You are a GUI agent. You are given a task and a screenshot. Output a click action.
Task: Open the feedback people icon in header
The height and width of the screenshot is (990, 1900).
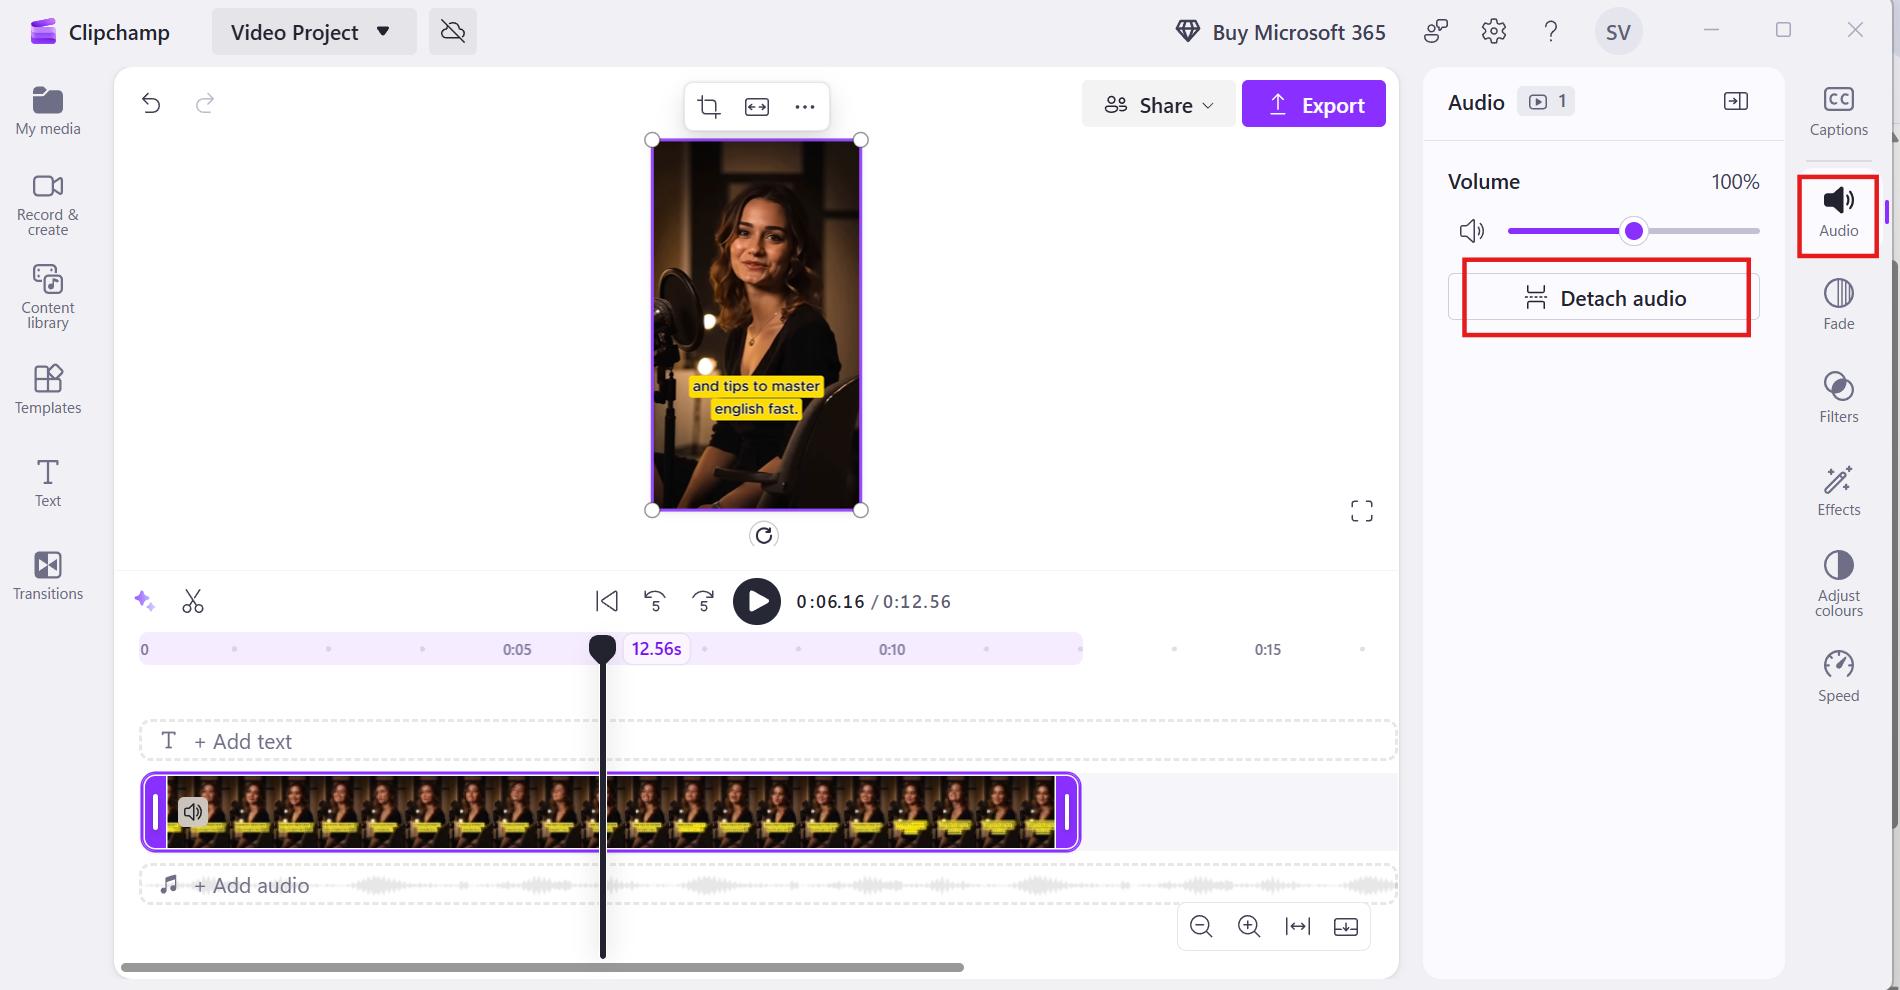coord(1436,31)
